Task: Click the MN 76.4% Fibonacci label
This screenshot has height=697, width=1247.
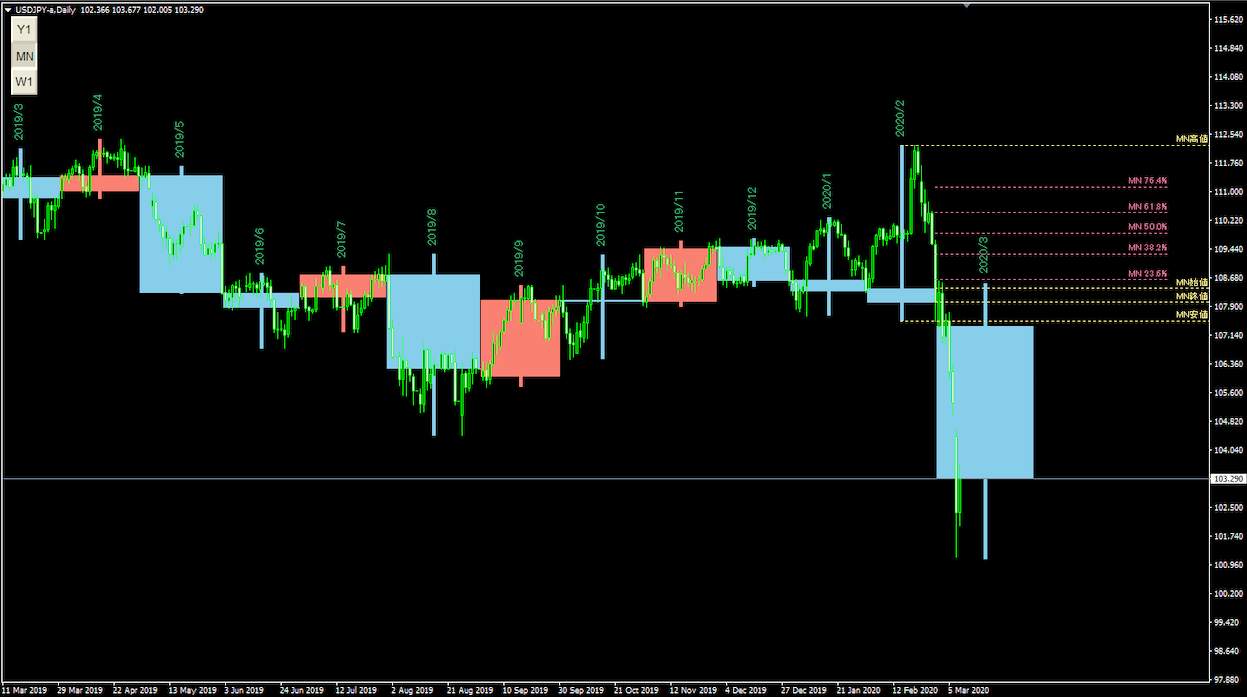Action: [x=1147, y=181]
